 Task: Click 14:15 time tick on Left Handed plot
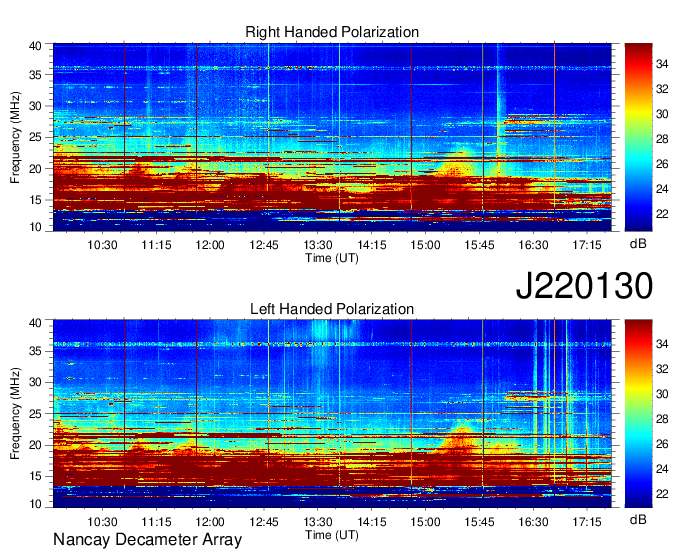372,522
